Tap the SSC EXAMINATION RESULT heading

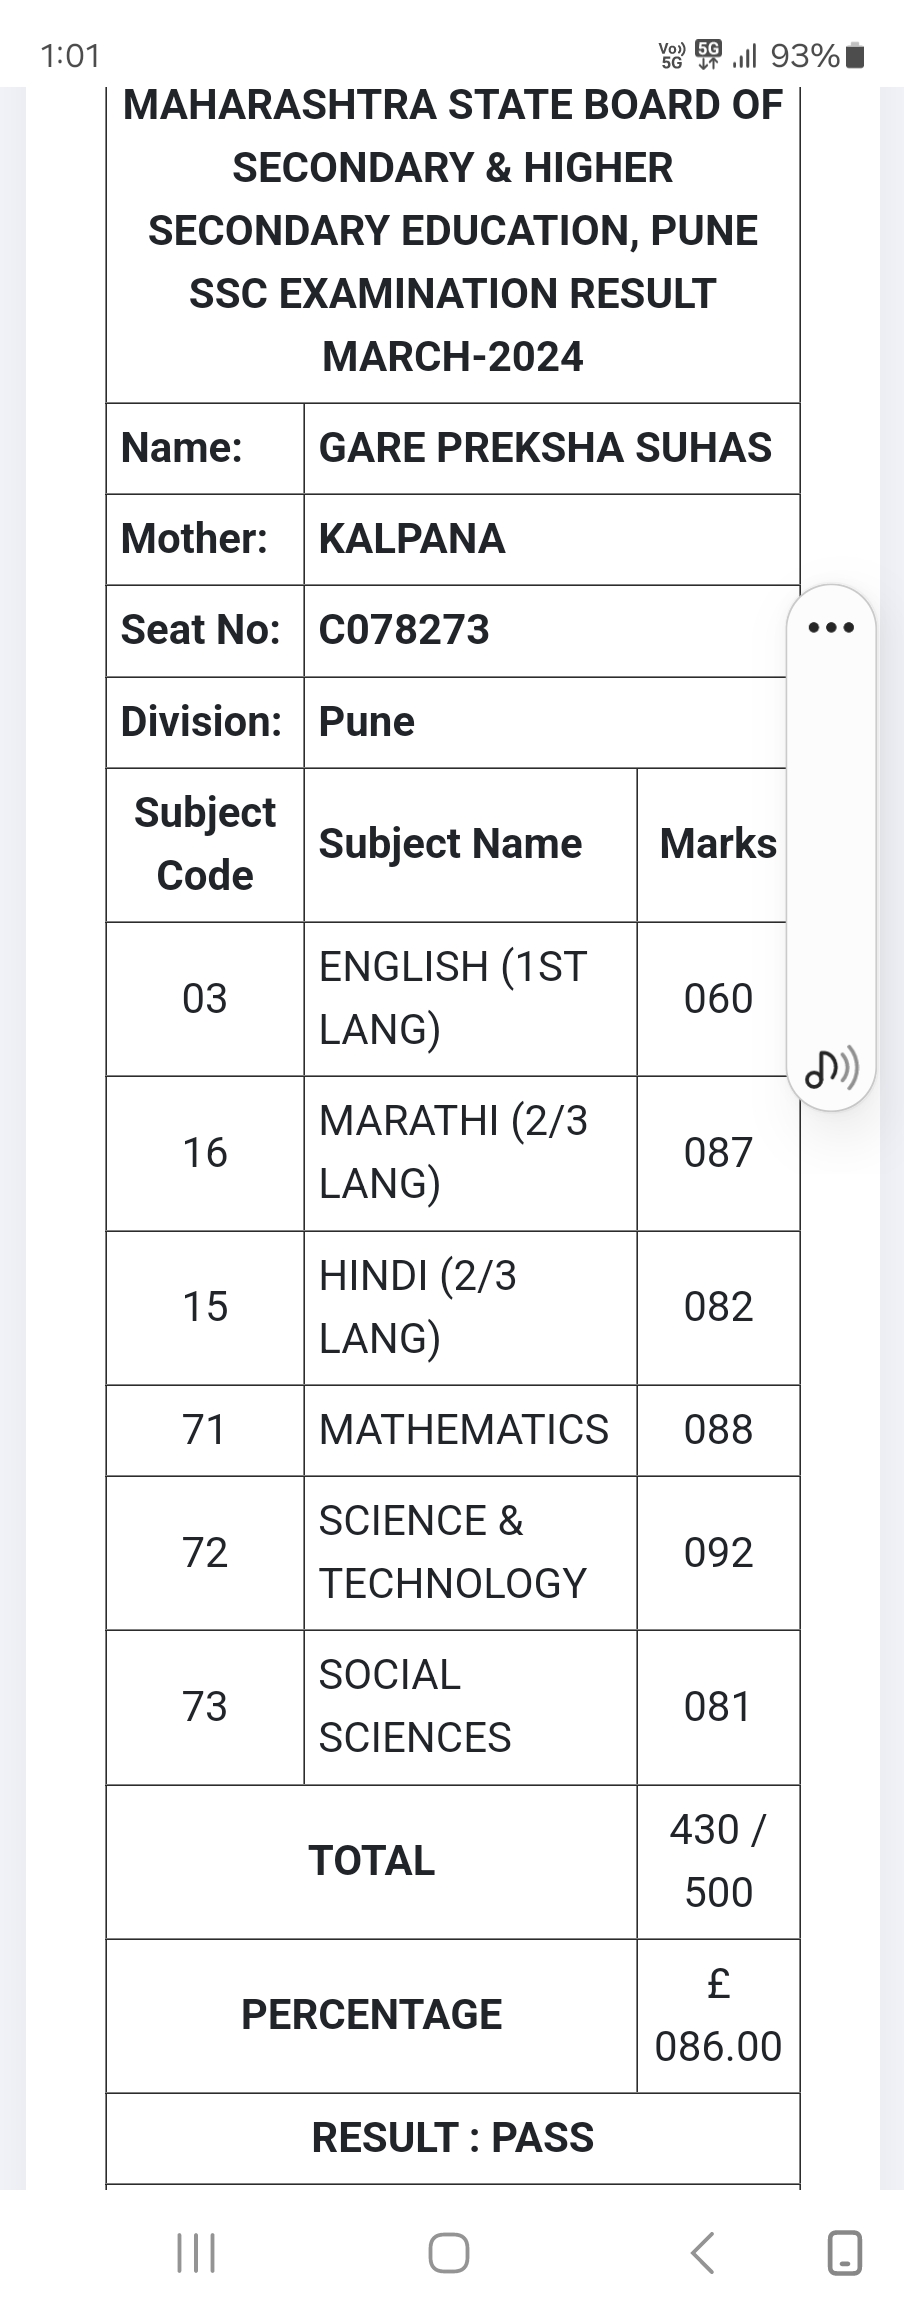pos(453,294)
